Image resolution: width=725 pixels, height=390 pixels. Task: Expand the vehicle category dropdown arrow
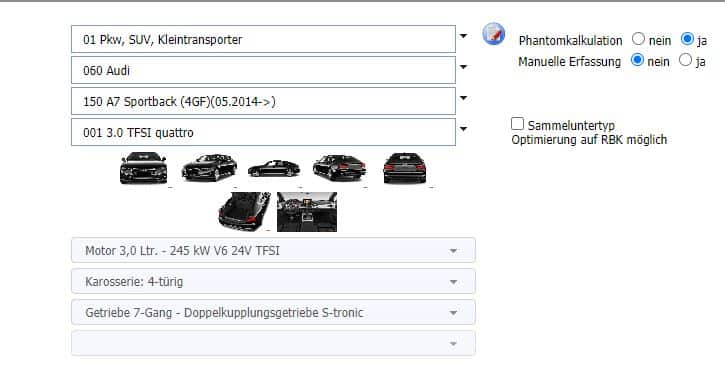(x=463, y=36)
